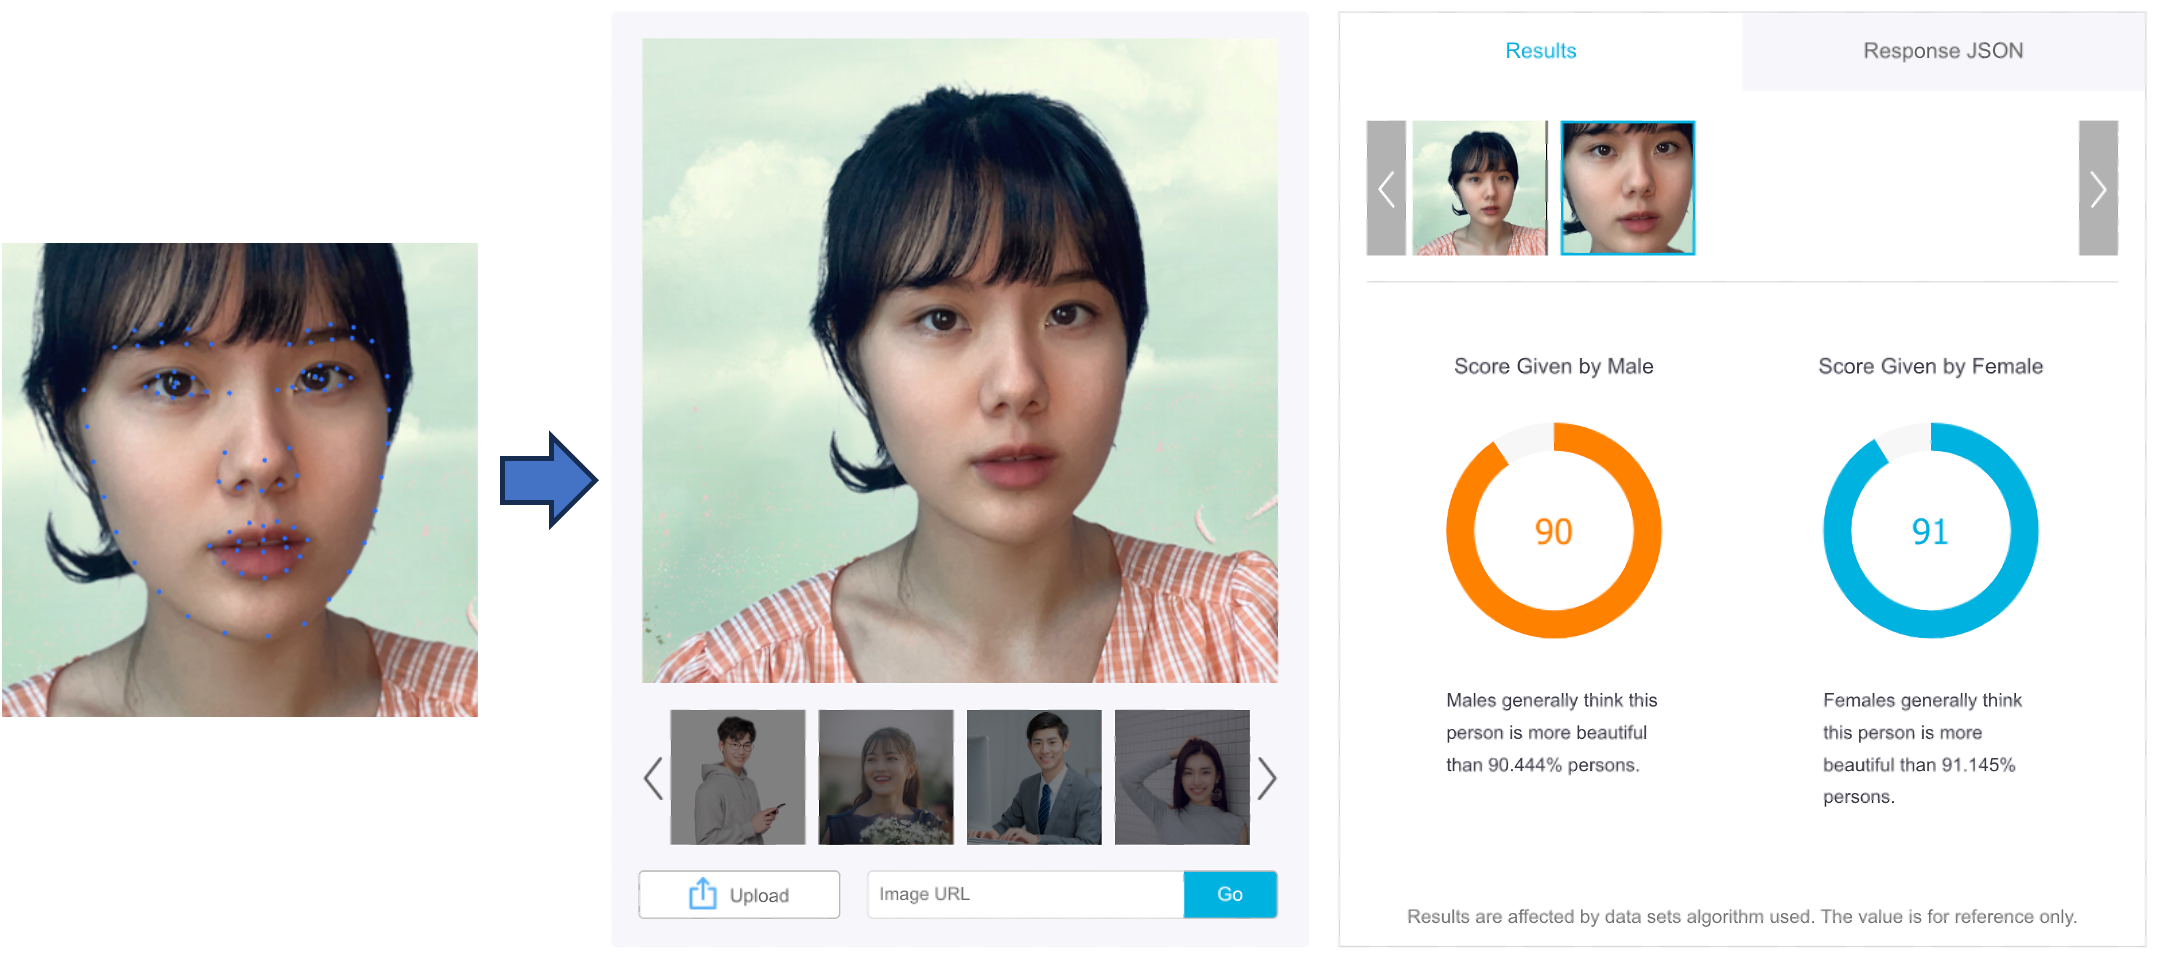
Task: Open the Results tab
Action: pyautogui.click(x=1540, y=51)
